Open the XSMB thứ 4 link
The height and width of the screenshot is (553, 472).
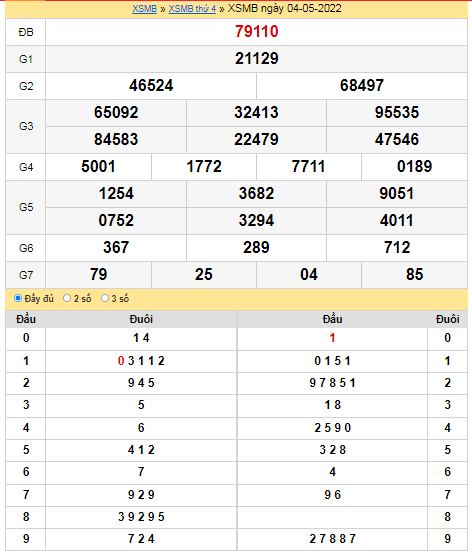coord(192,8)
